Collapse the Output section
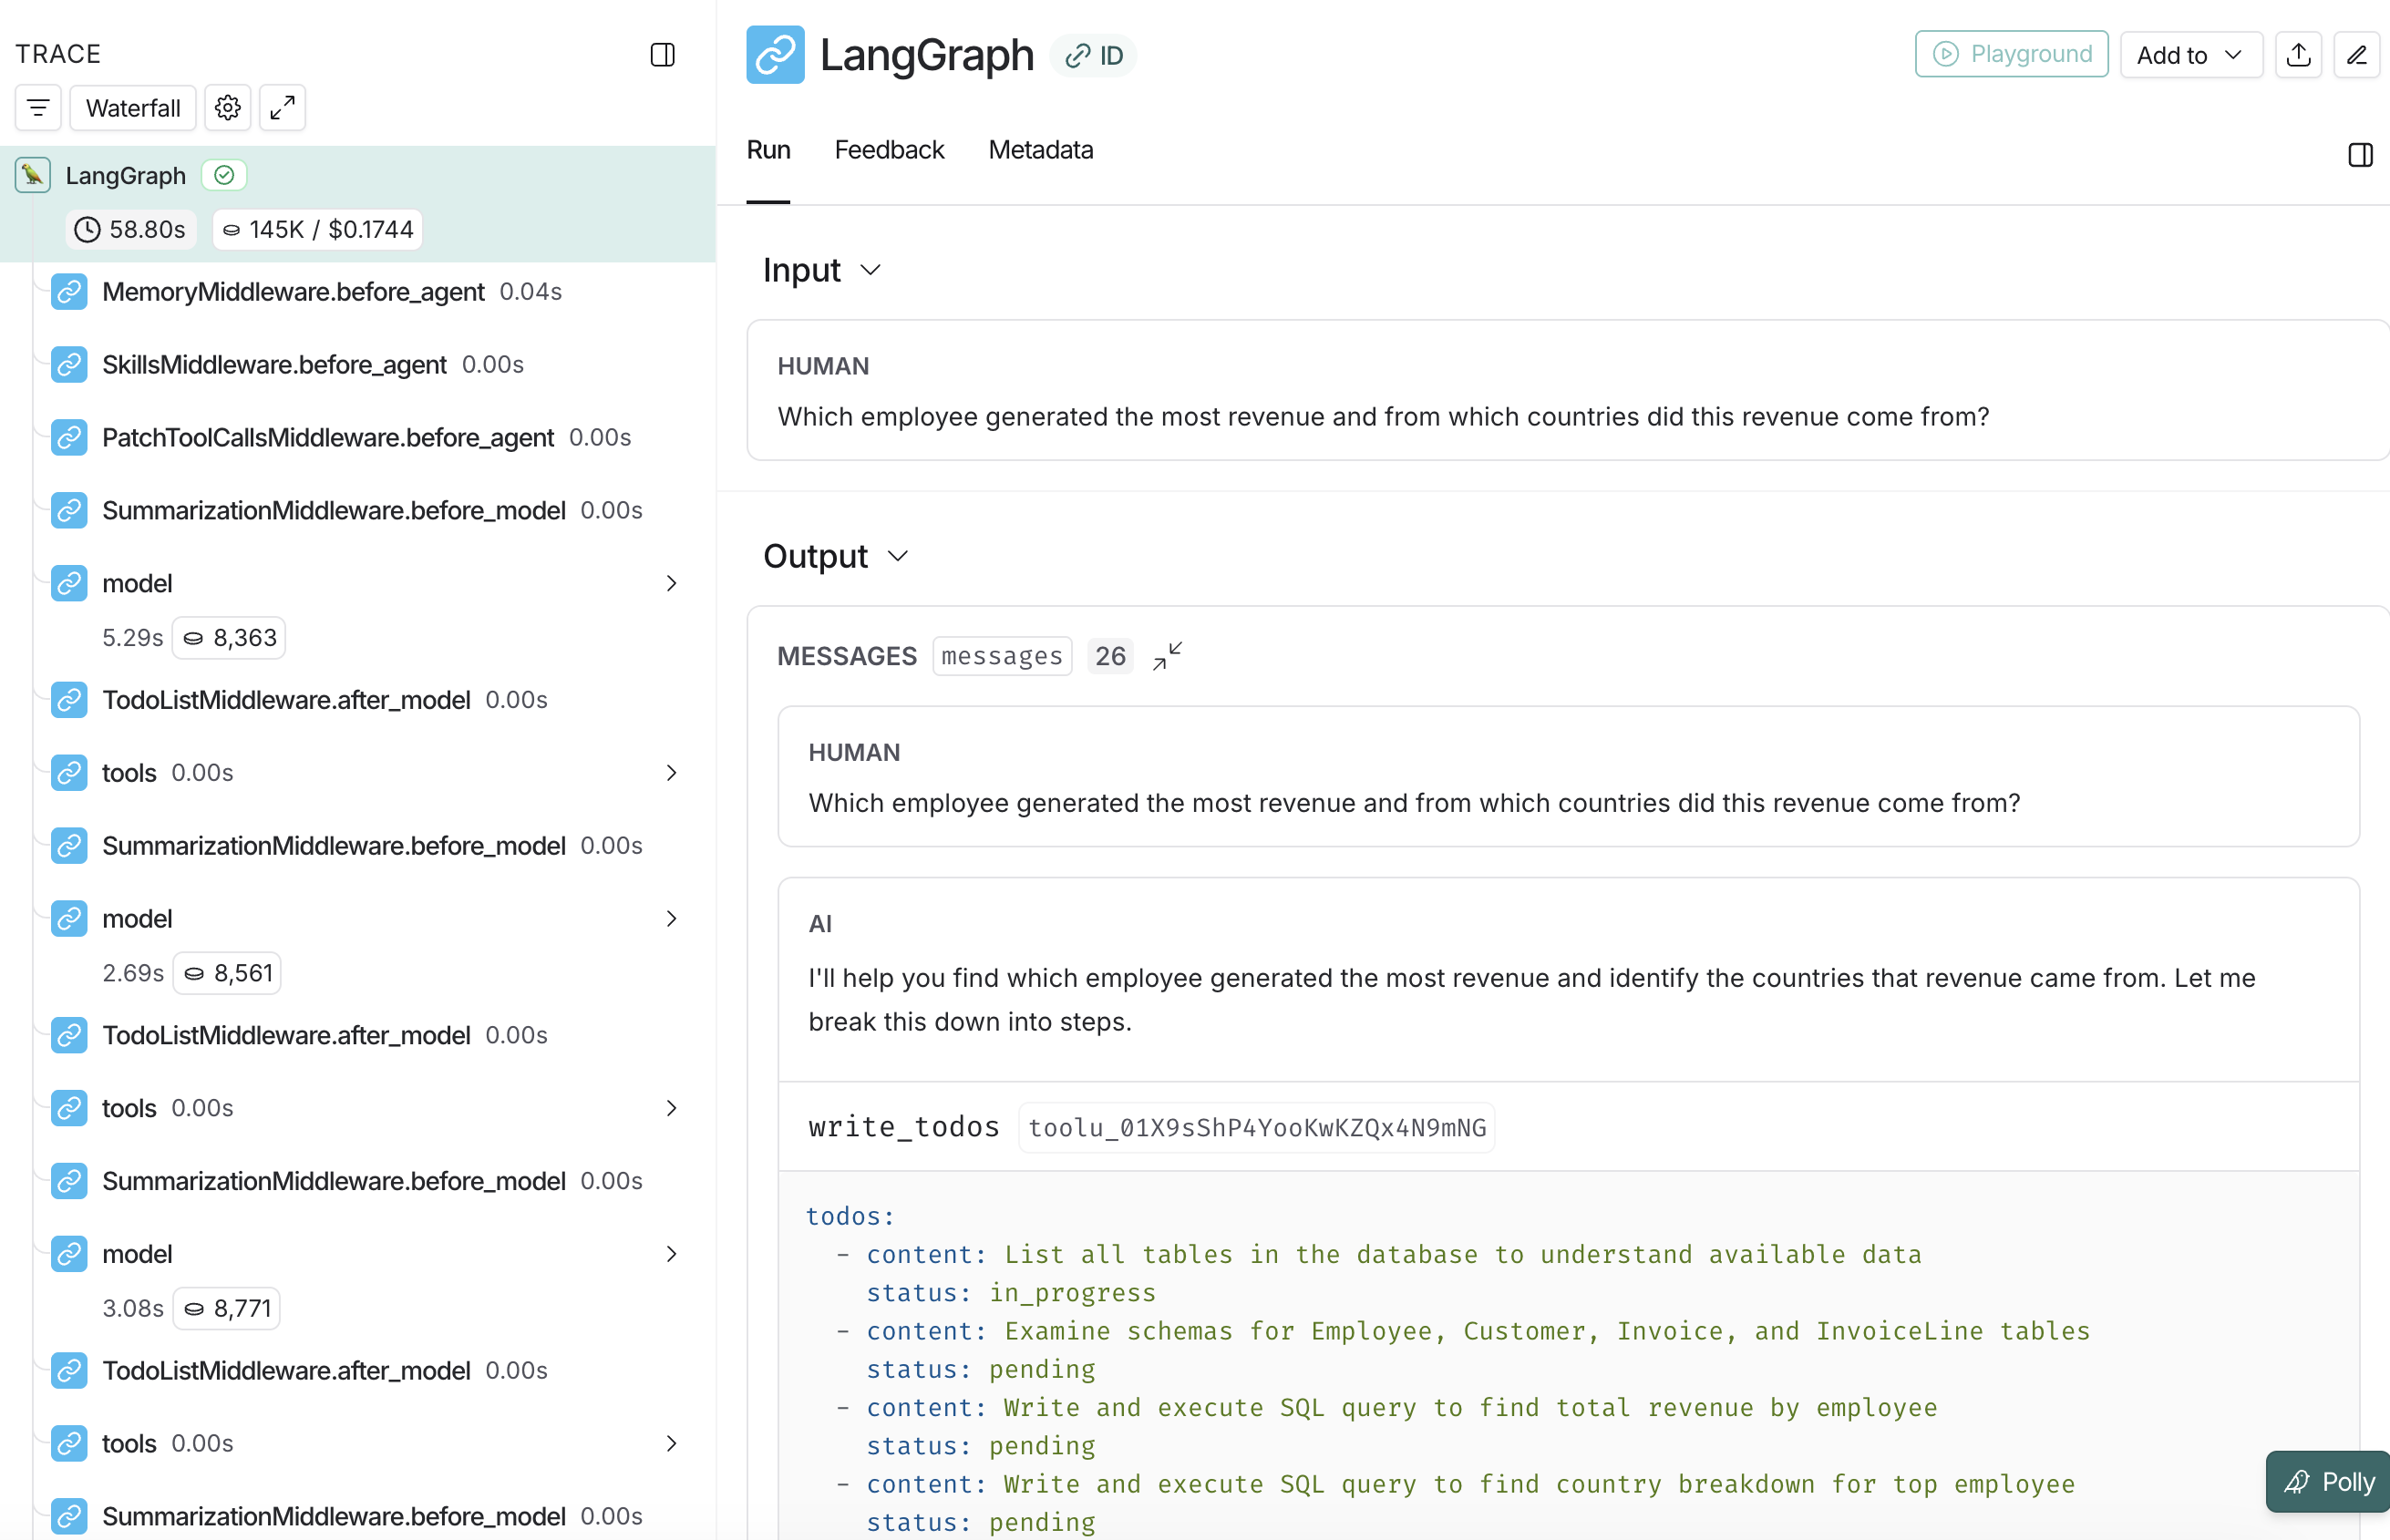The height and width of the screenshot is (1540, 2390). [898, 556]
